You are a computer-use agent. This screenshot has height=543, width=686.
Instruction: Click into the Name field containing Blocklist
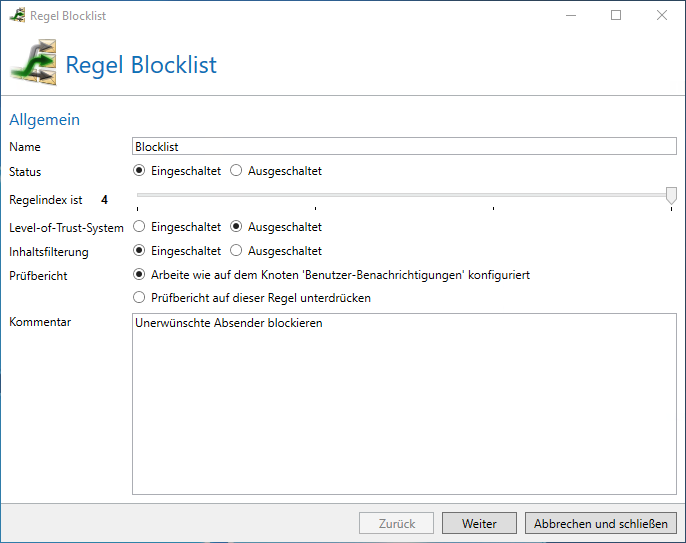404,146
